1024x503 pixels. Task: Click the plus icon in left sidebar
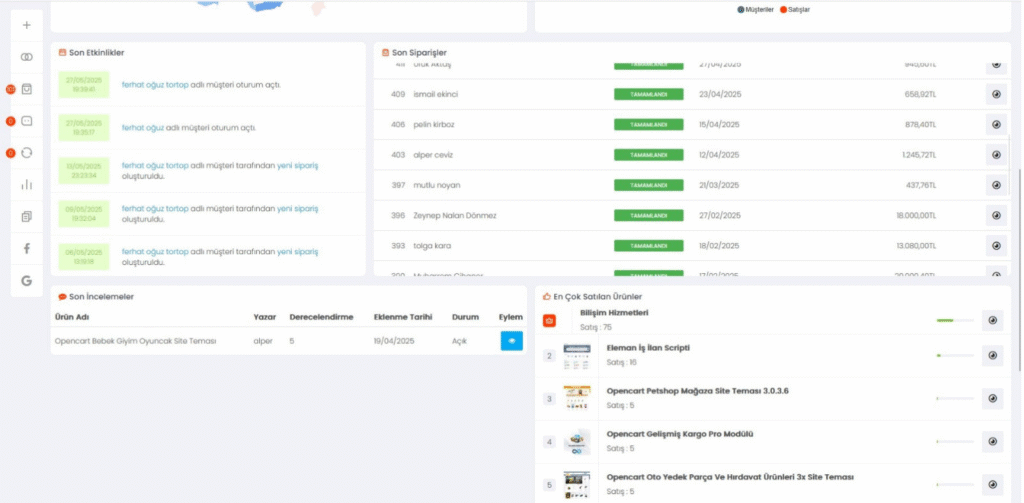click(x=26, y=25)
